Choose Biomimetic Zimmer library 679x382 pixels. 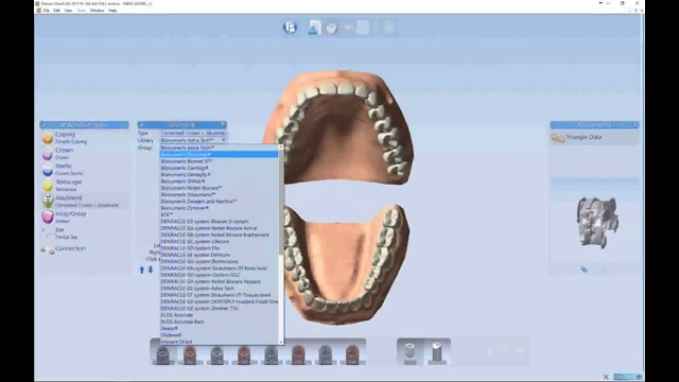[184, 208]
